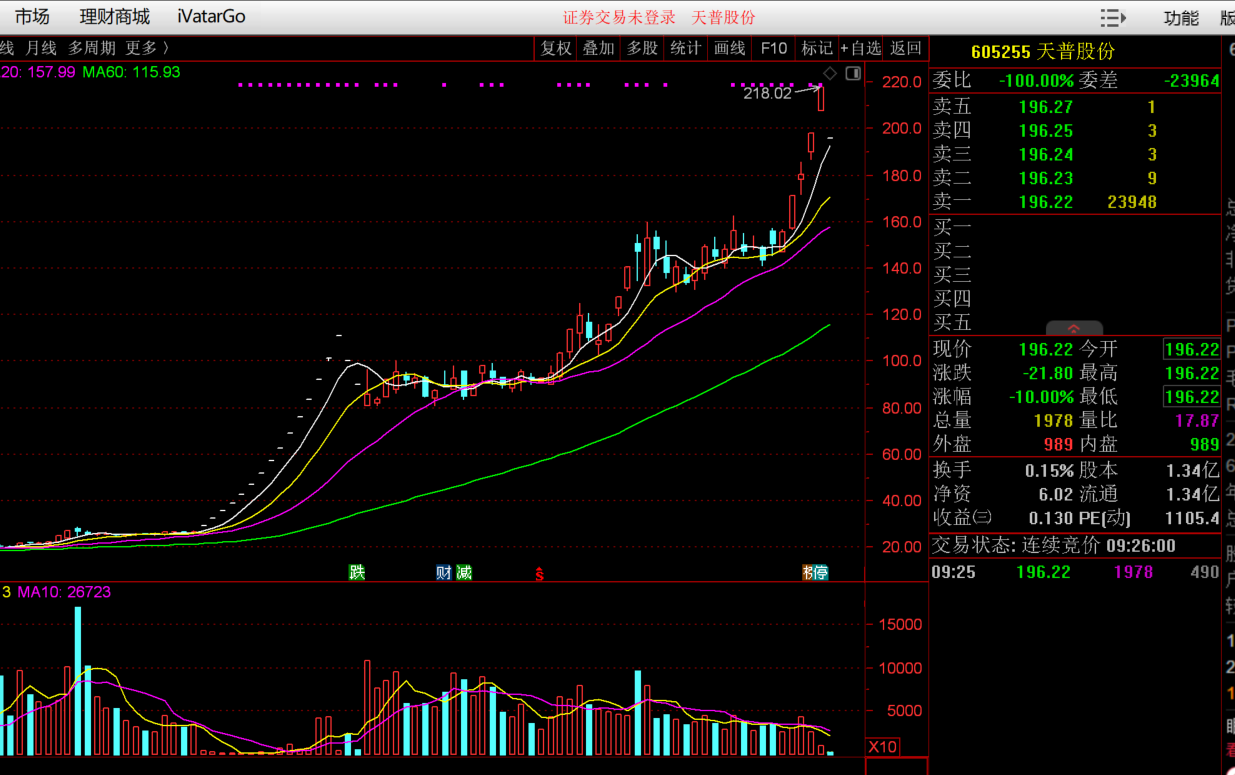The image size is (1235, 775).
Task: Open the F10 company info page
Action: [x=774, y=48]
